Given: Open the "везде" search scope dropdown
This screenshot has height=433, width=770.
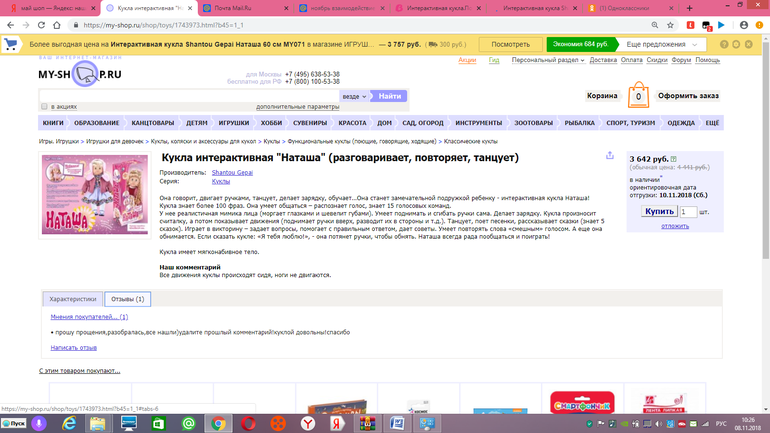Looking at the screenshot, I should (355, 96).
